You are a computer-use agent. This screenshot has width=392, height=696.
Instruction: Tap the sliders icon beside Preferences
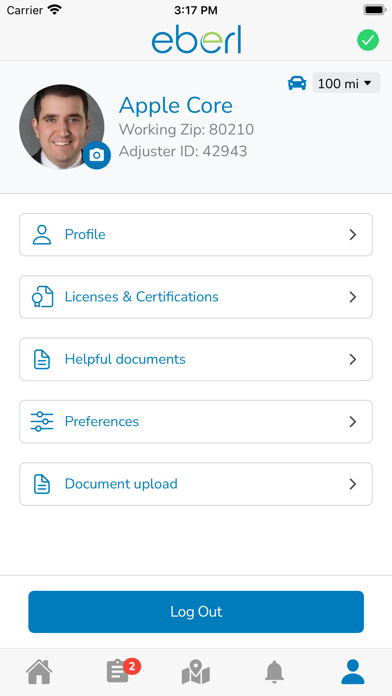(x=42, y=421)
